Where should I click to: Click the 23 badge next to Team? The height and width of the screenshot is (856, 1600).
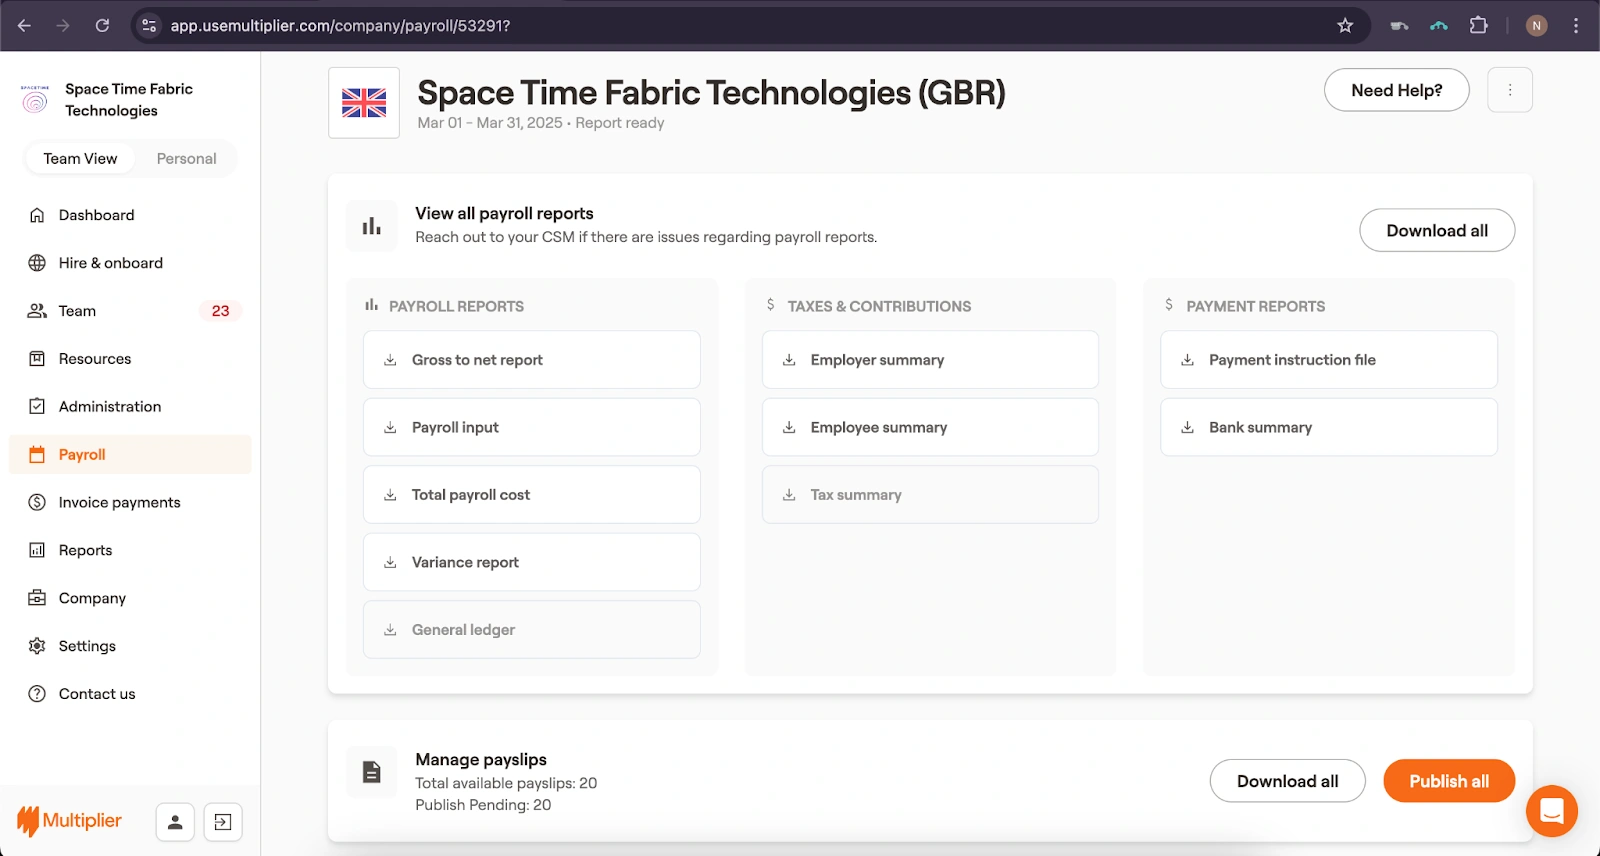coord(220,311)
